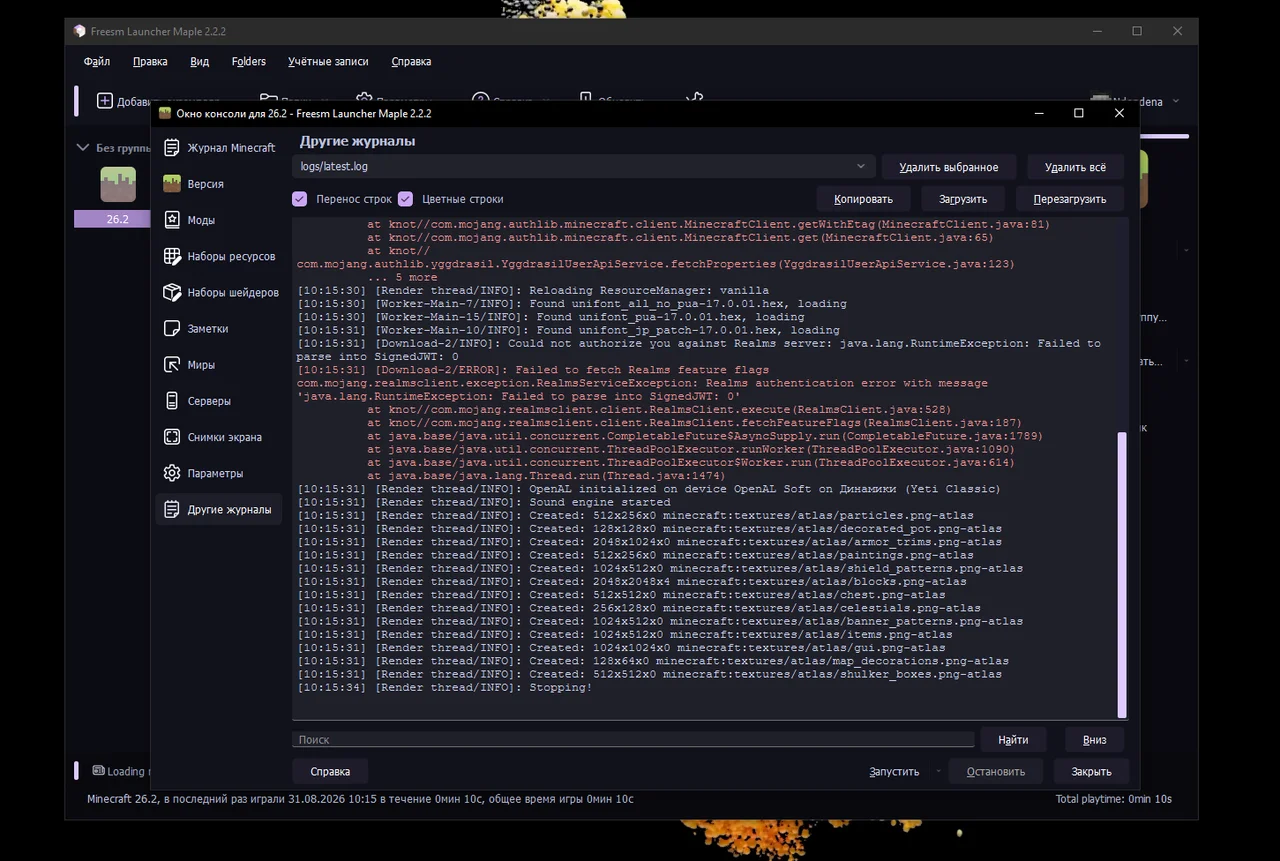Viewport: 1280px width, 861px height.
Task: Open the Notes (Заметки) icon
Action: point(171,328)
